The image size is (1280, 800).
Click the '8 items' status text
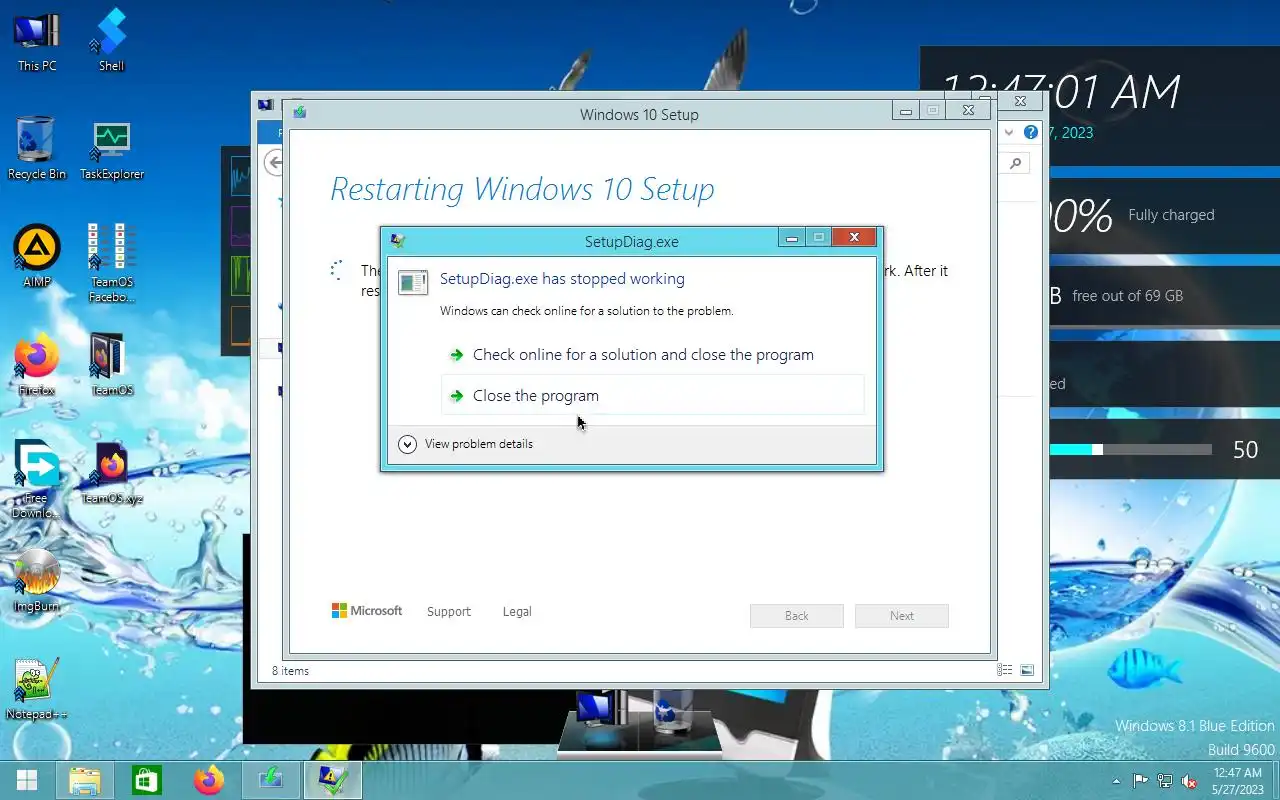[x=290, y=671]
